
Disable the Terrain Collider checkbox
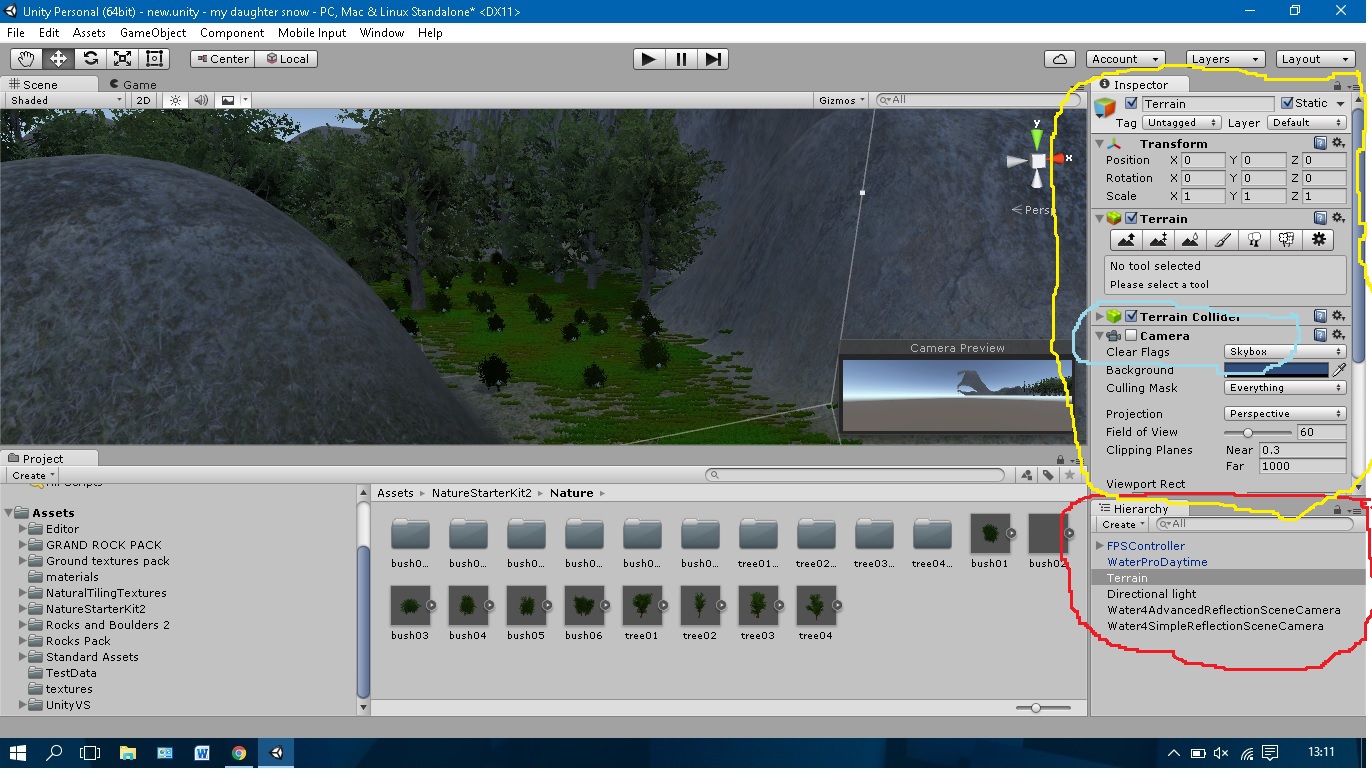[x=1131, y=317]
